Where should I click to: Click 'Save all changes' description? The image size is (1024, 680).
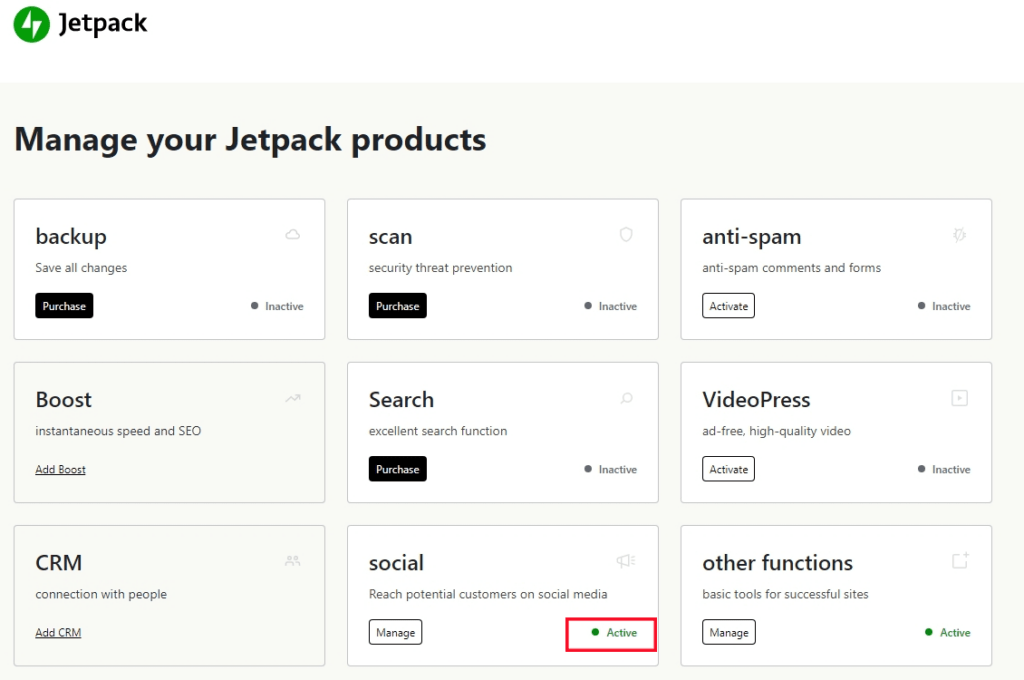(81, 268)
